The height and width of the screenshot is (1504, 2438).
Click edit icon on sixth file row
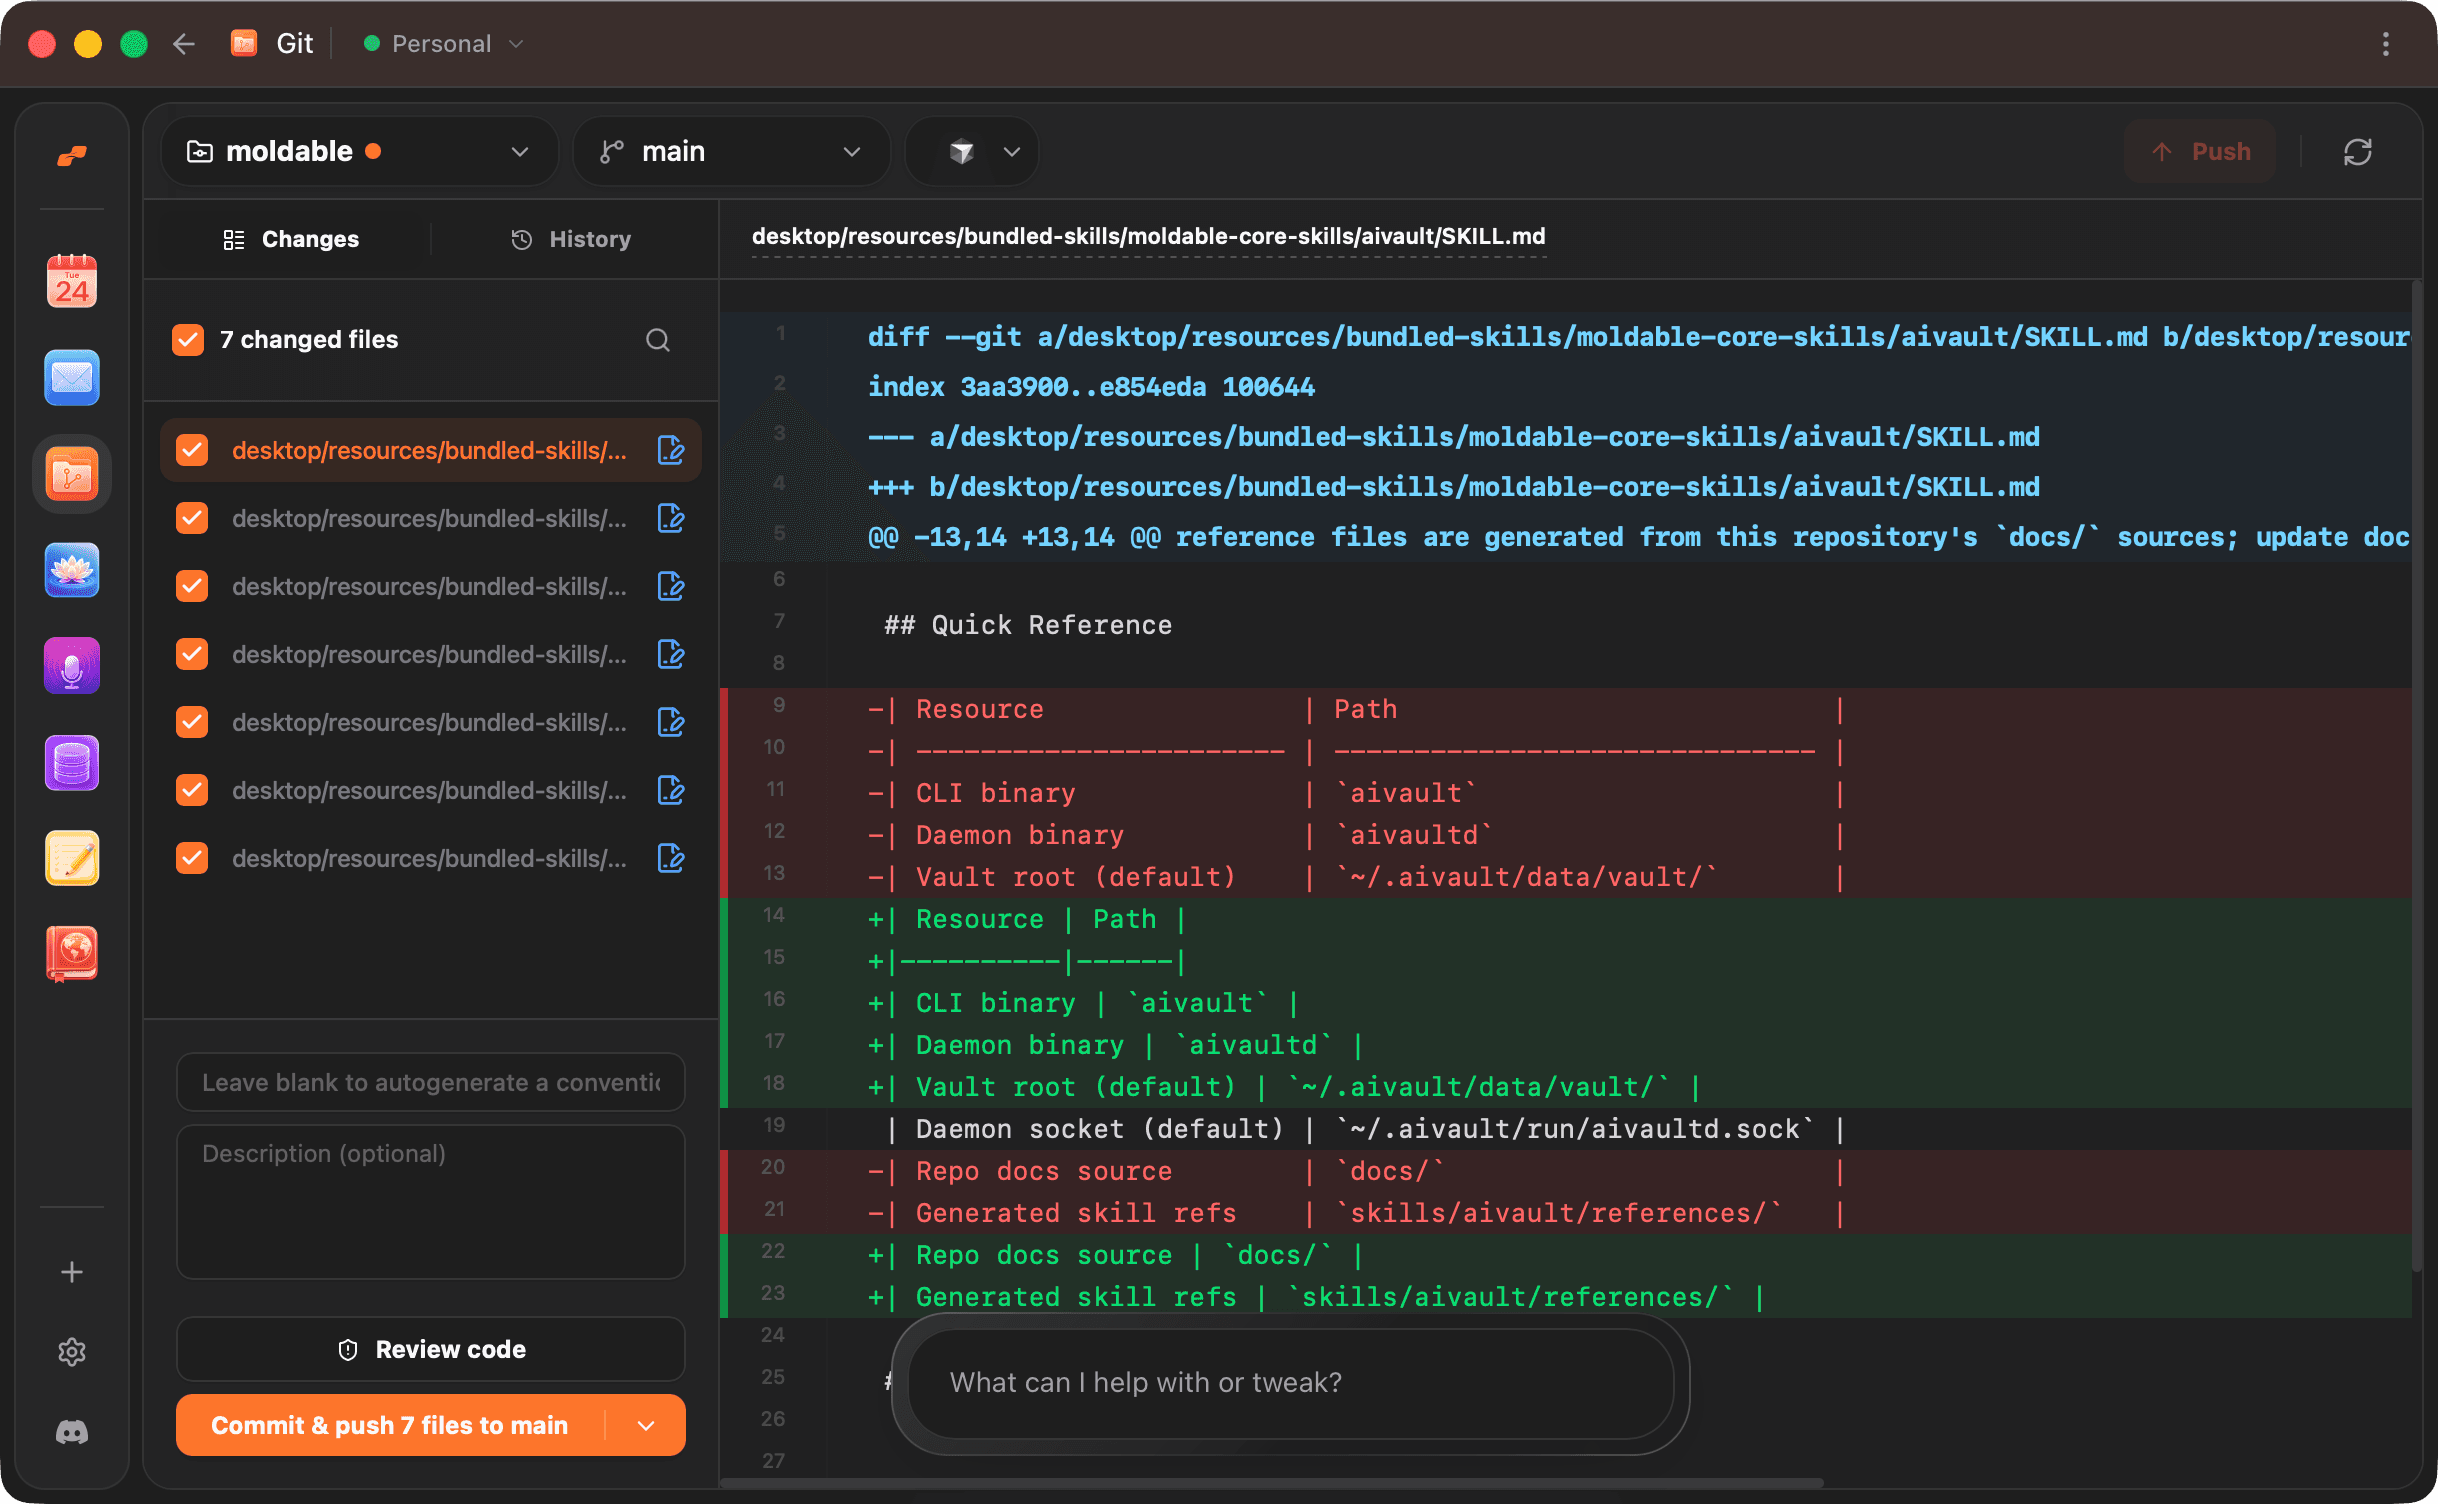pyautogui.click(x=671, y=790)
